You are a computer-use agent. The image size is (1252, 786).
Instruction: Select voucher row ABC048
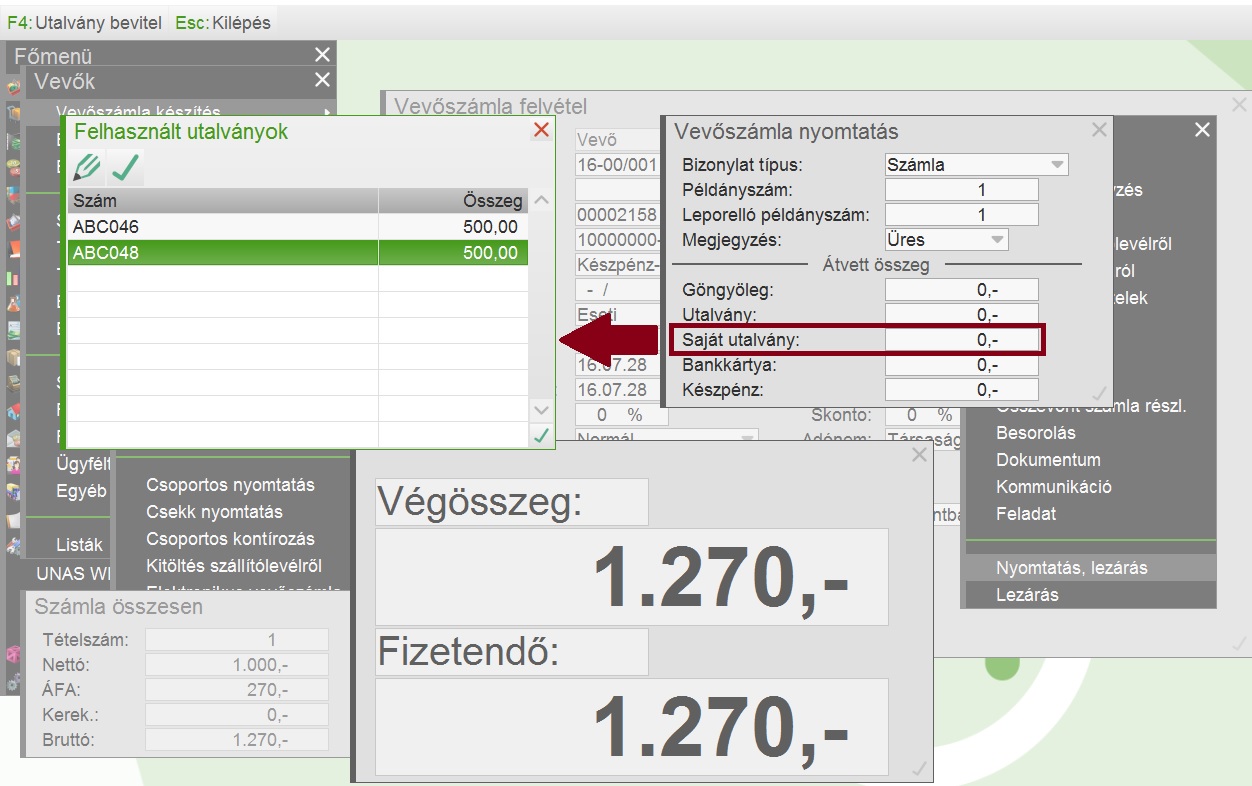coord(297,253)
